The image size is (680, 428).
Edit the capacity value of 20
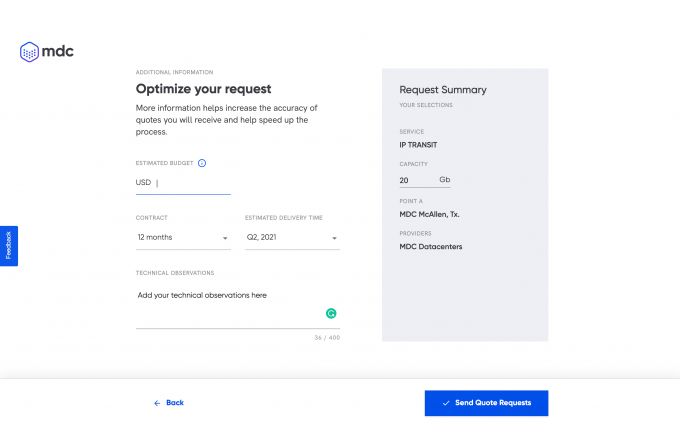[417, 180]
